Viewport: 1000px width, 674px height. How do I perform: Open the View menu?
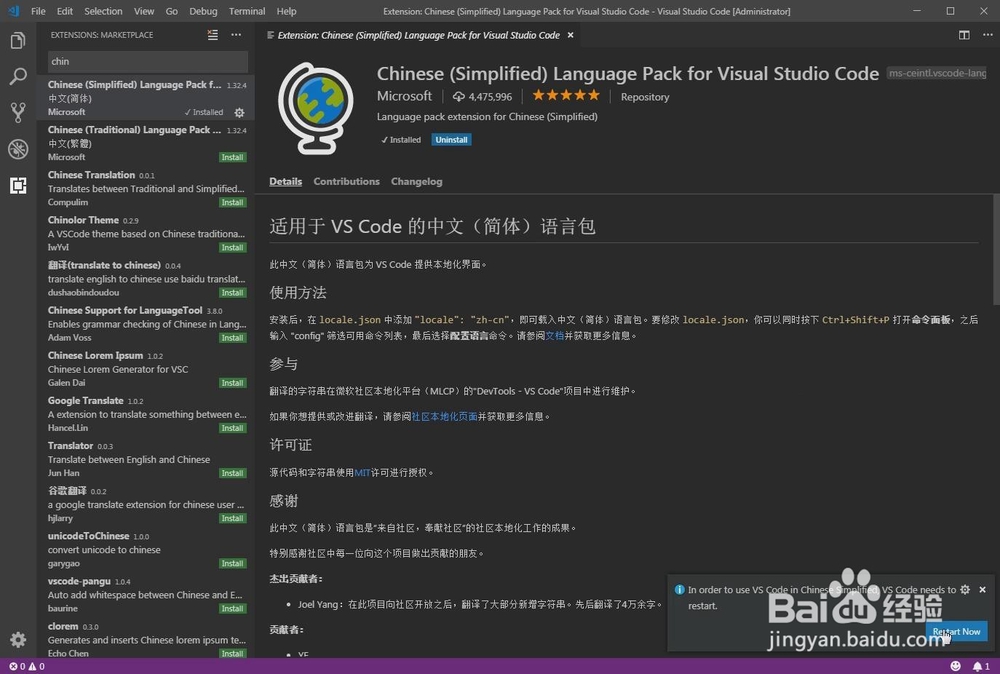[x=143, y=11]
